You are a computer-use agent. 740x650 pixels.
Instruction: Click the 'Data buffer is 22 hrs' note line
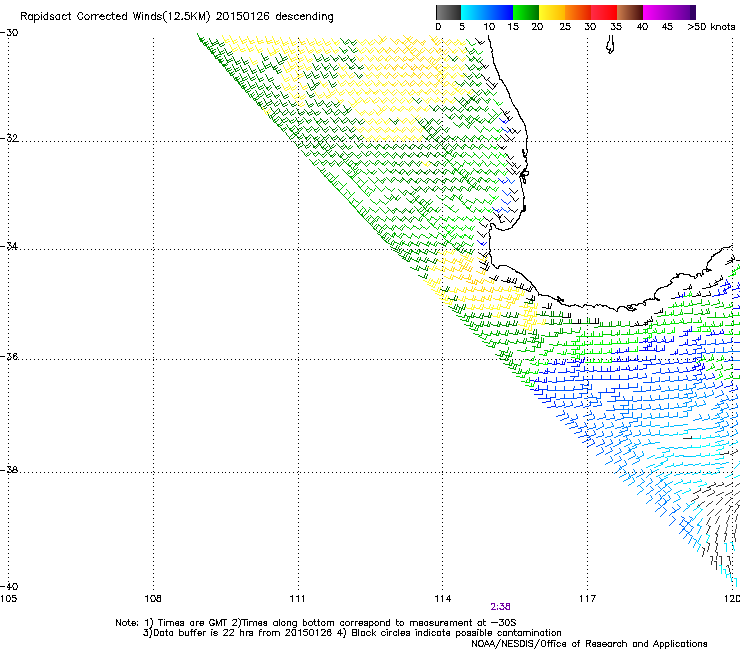coord(352,633)
